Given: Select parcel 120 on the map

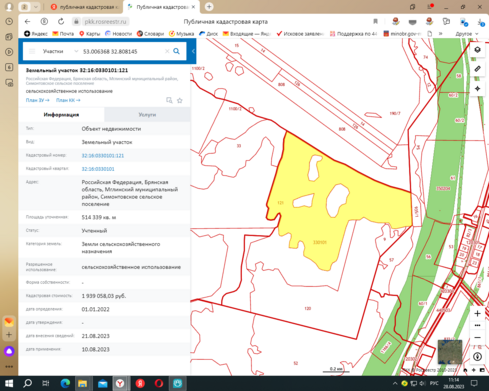Looking at the screenshot, I should point(307,308).
